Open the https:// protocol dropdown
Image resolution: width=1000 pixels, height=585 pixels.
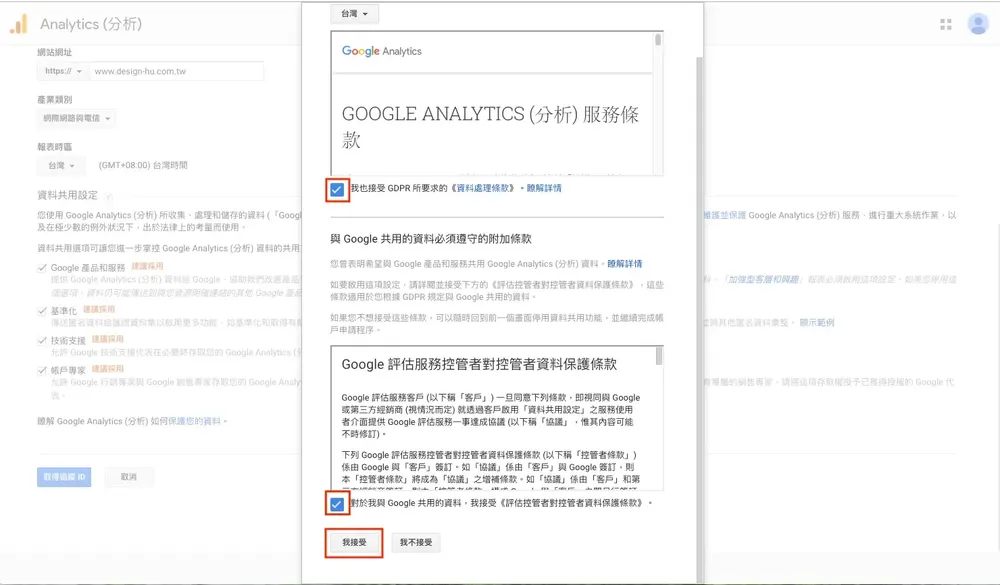coord(62,71)
